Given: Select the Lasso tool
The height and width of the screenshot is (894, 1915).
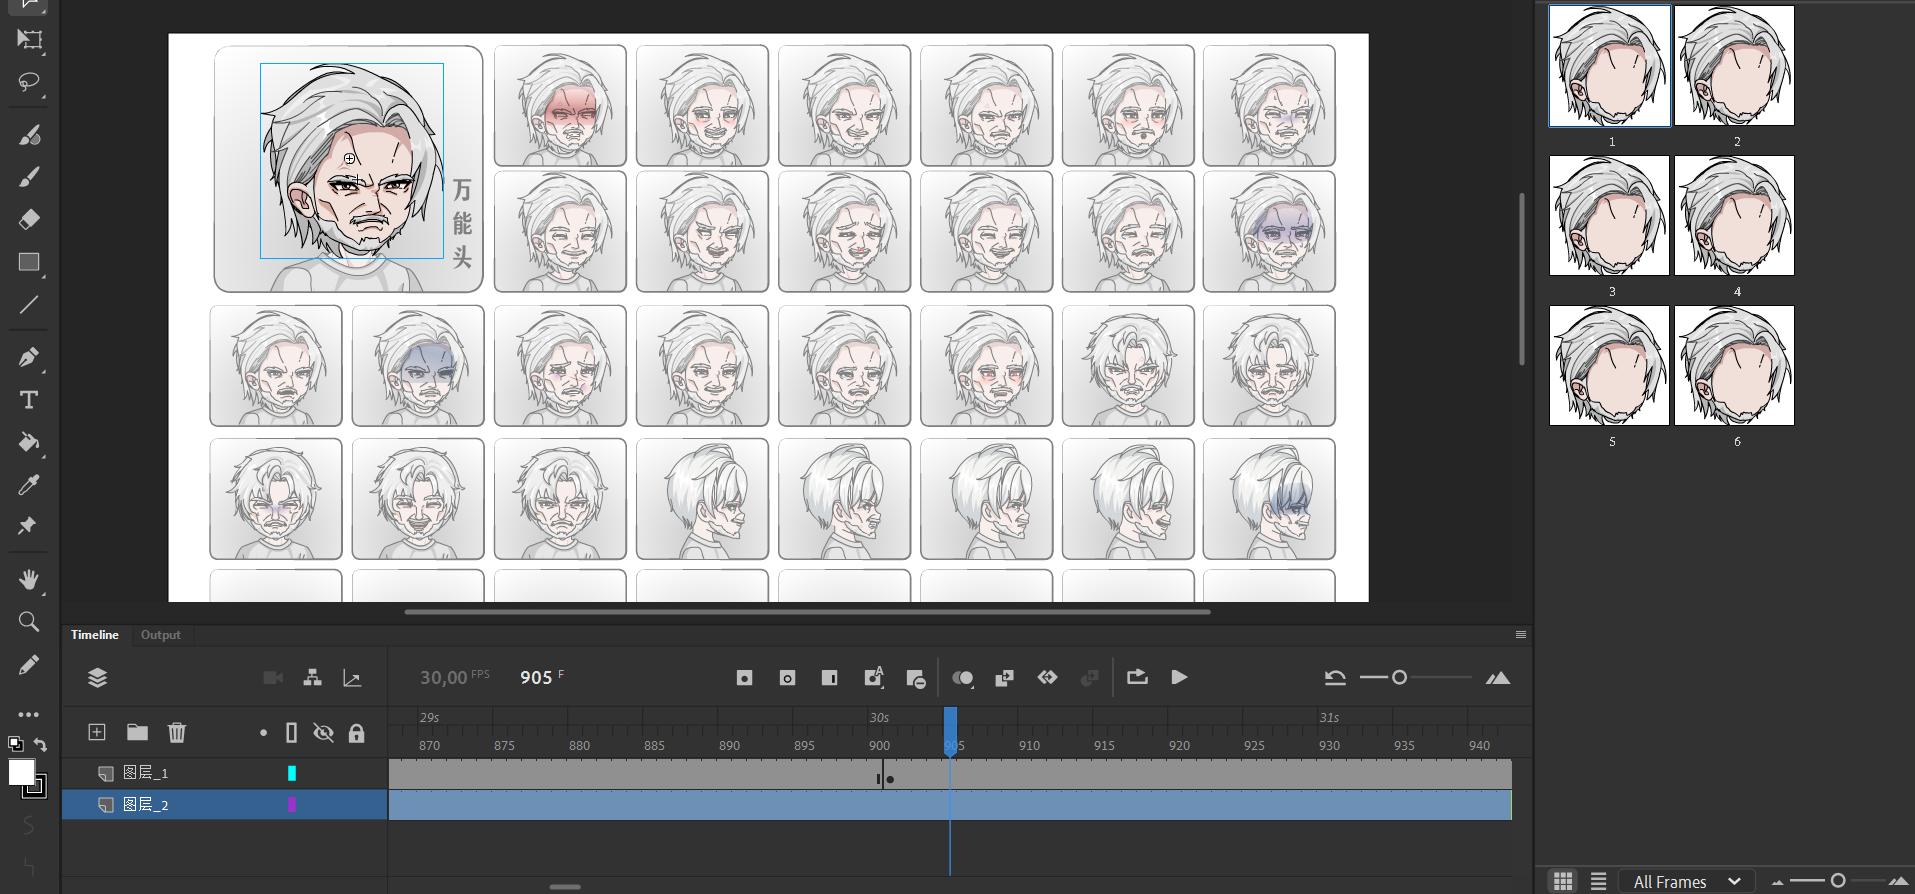Looking at the screenshot, I should [28, 82].
